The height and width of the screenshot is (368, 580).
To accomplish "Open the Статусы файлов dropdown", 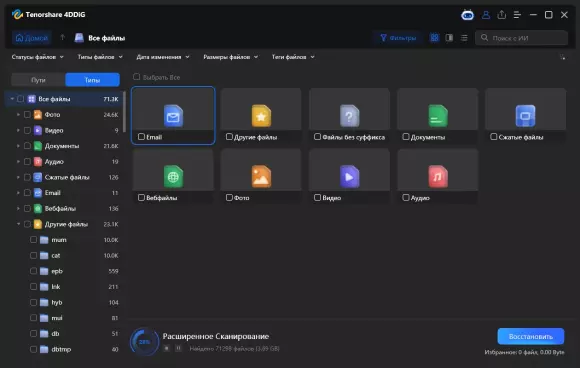I will pyautogui.click(x=37, y=57).
